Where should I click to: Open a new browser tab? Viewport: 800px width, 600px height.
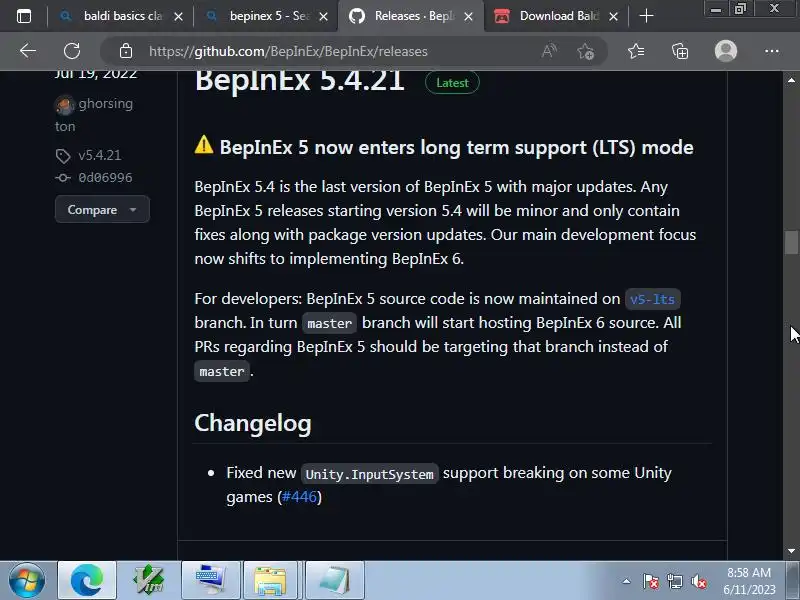(x=646, y=16)
